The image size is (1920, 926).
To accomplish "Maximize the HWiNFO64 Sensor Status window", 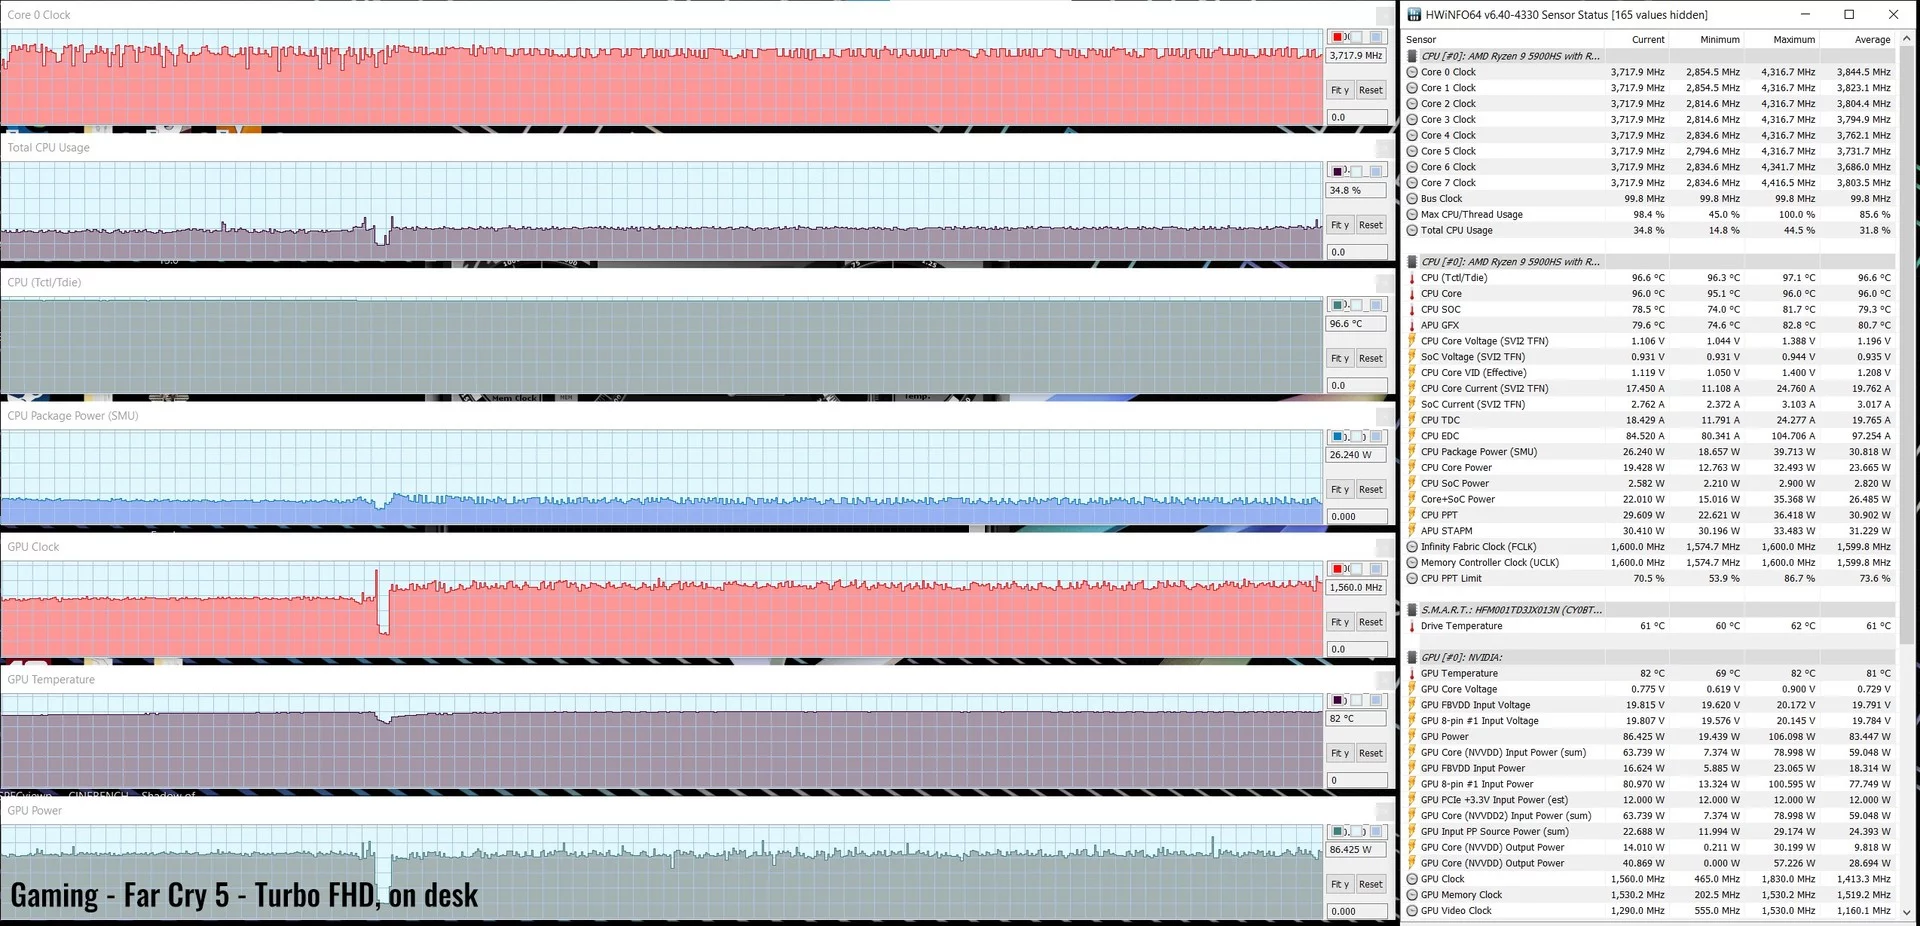I will tap(1849, 15).
